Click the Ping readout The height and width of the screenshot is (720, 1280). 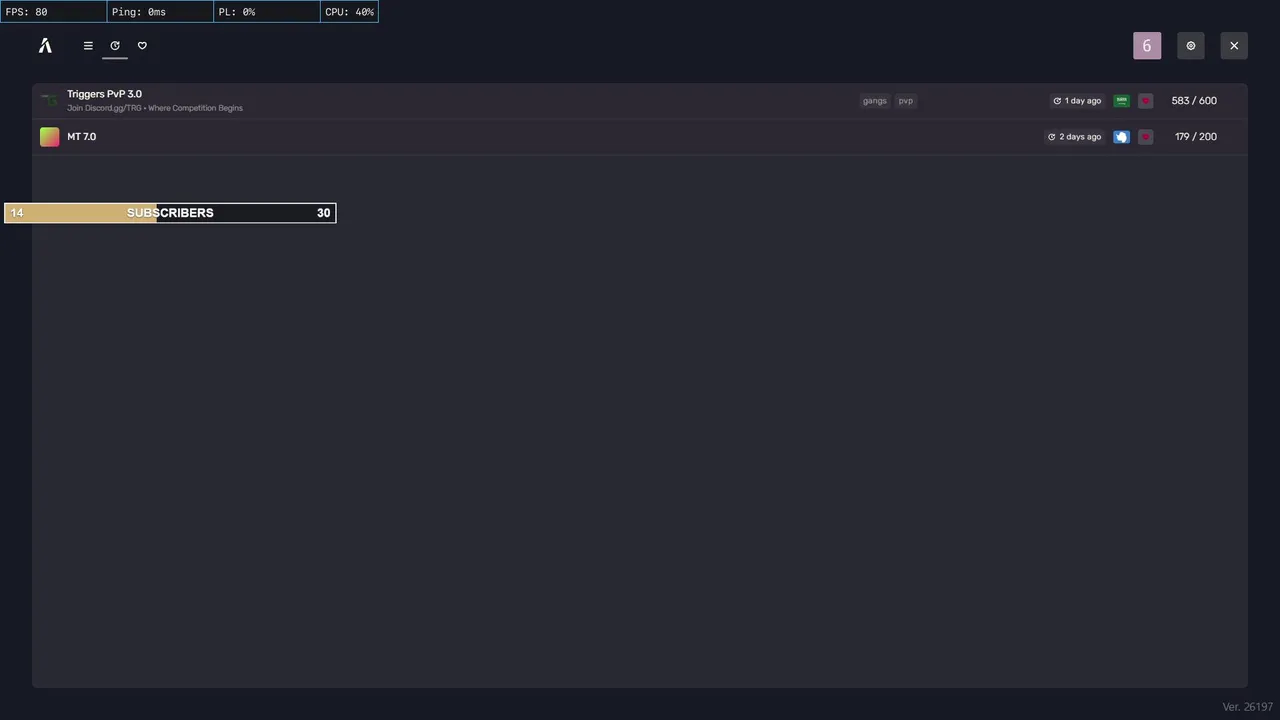(160, 12)
